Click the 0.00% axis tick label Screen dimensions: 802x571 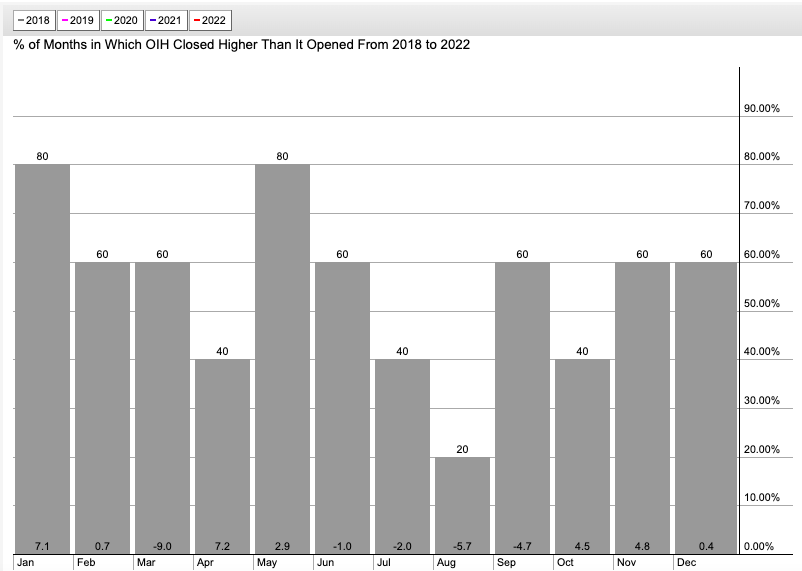(x=759, y=546)
